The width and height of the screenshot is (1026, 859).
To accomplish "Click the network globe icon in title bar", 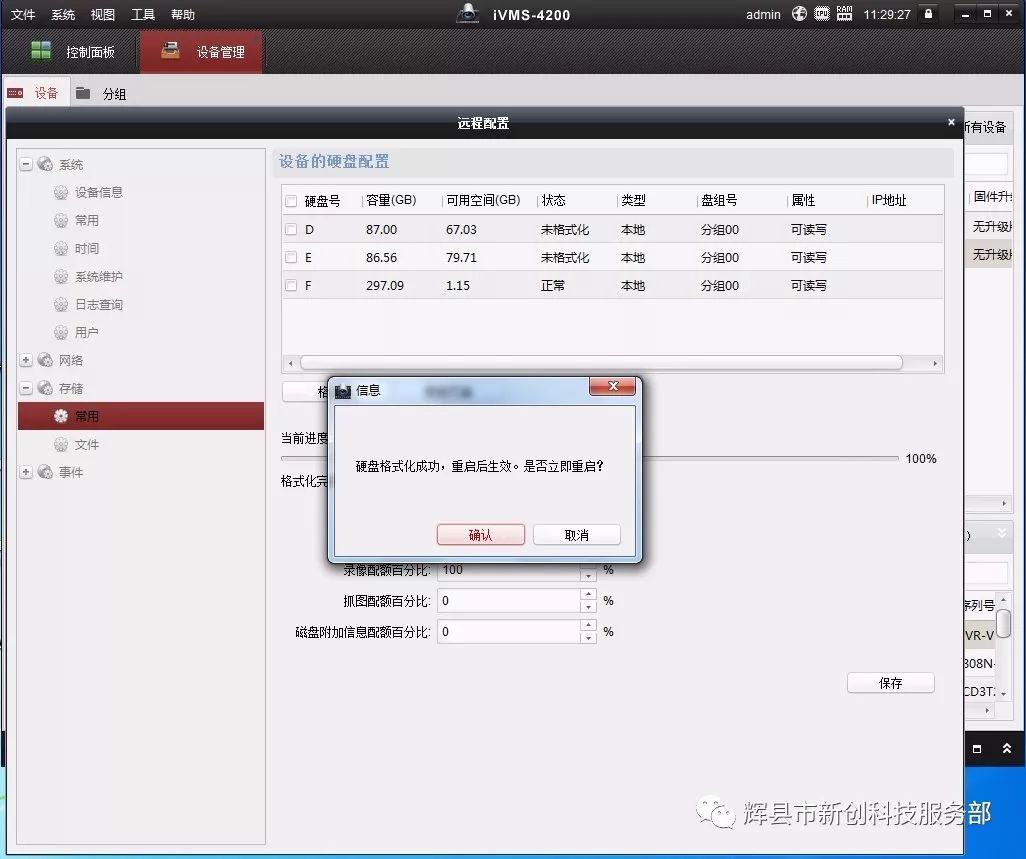I will coord(799,14).
